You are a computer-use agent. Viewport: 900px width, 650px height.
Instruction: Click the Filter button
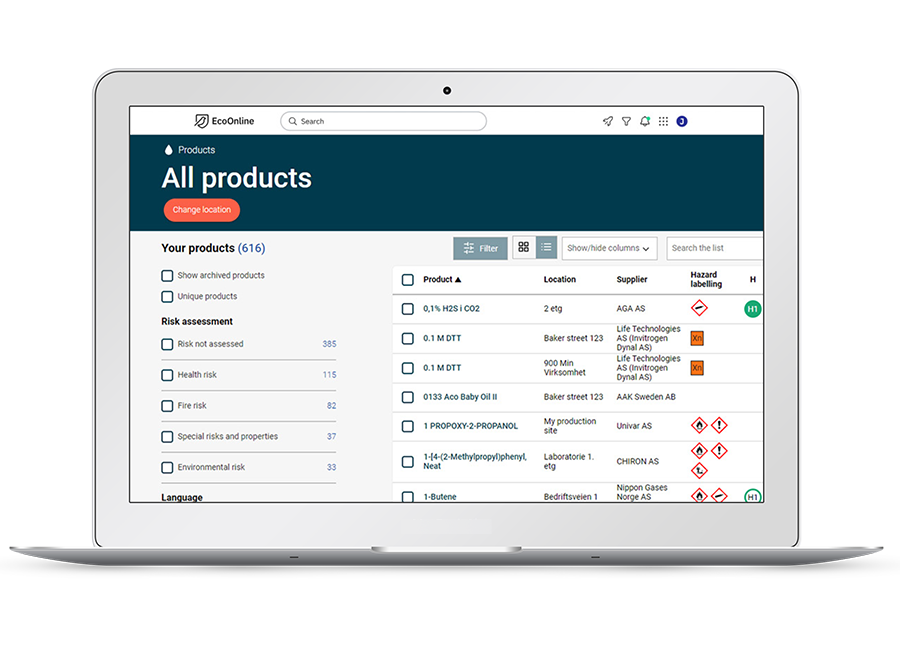pos(480,248)
